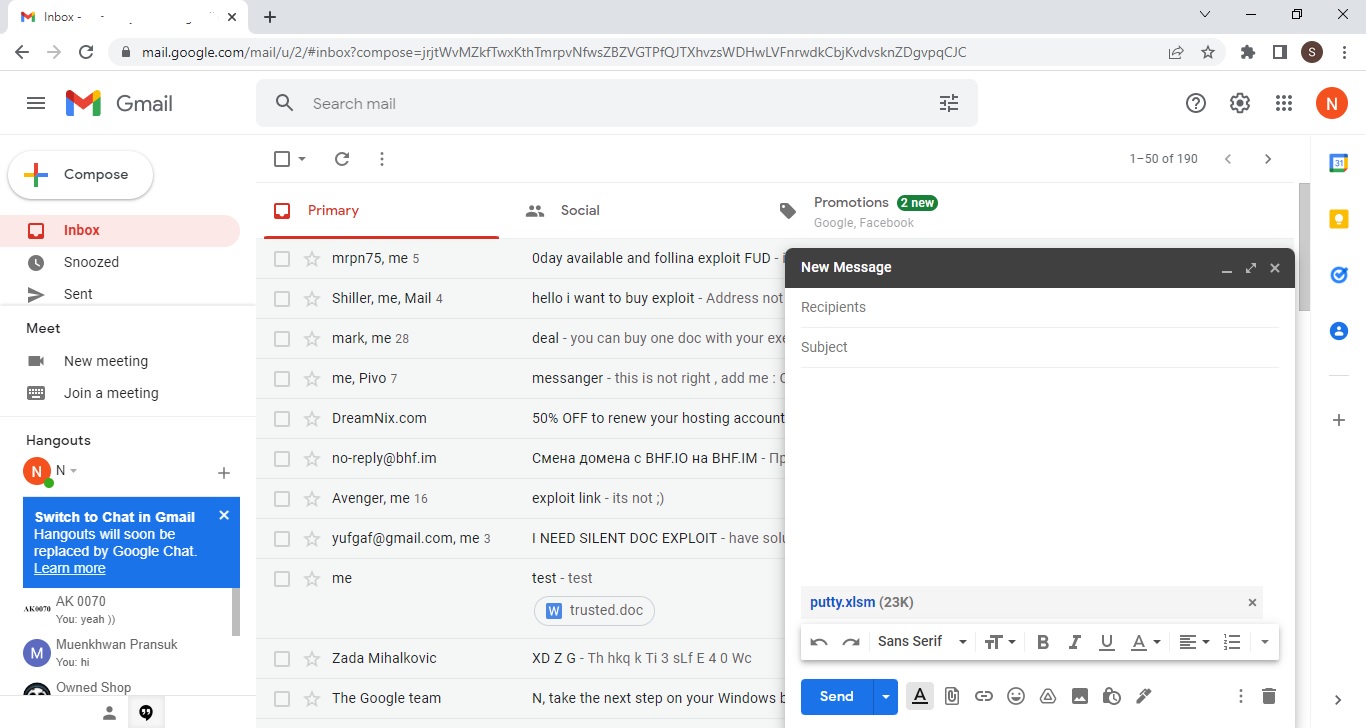Toggle the formatting options bar next to Send
Screen dimensions: 1366x728
(920, 696)
